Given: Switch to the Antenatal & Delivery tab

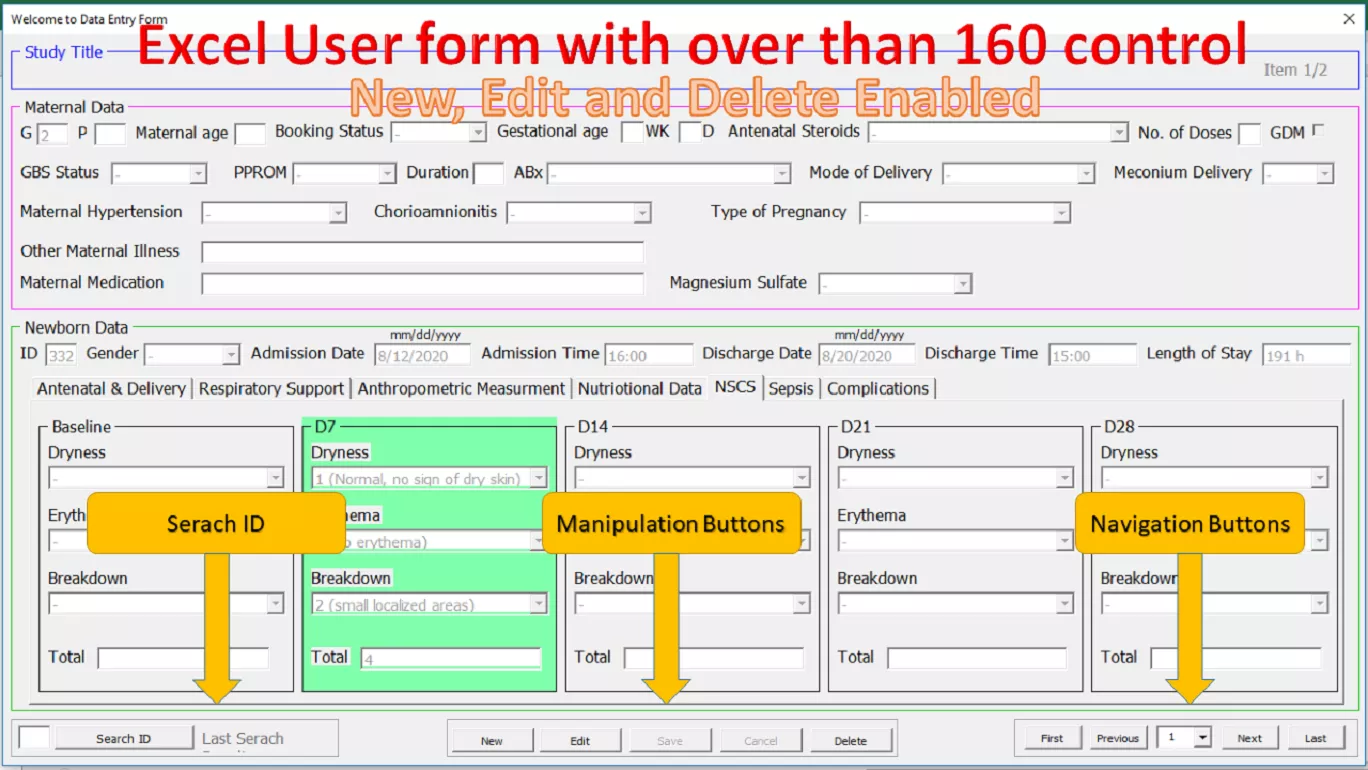Looking at the screenshot, I should [111, 389].
